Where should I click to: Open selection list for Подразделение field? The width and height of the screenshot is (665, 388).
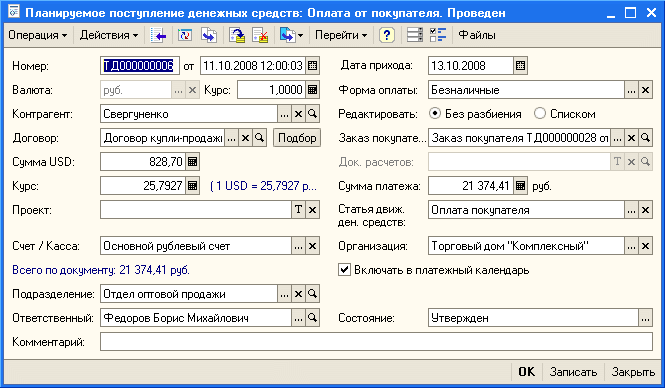click(284, 294)
